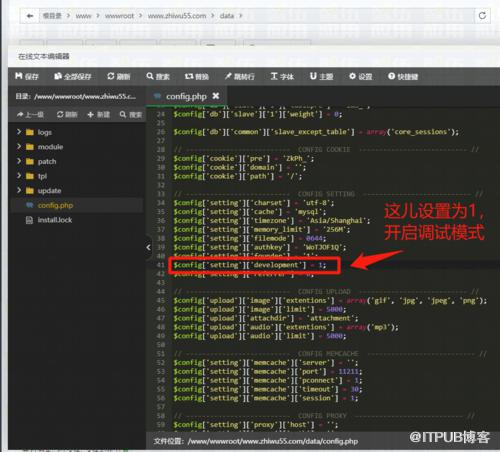Select the tpl folder in tree
Screen dimensions: 500x452
tap(42, 176)
